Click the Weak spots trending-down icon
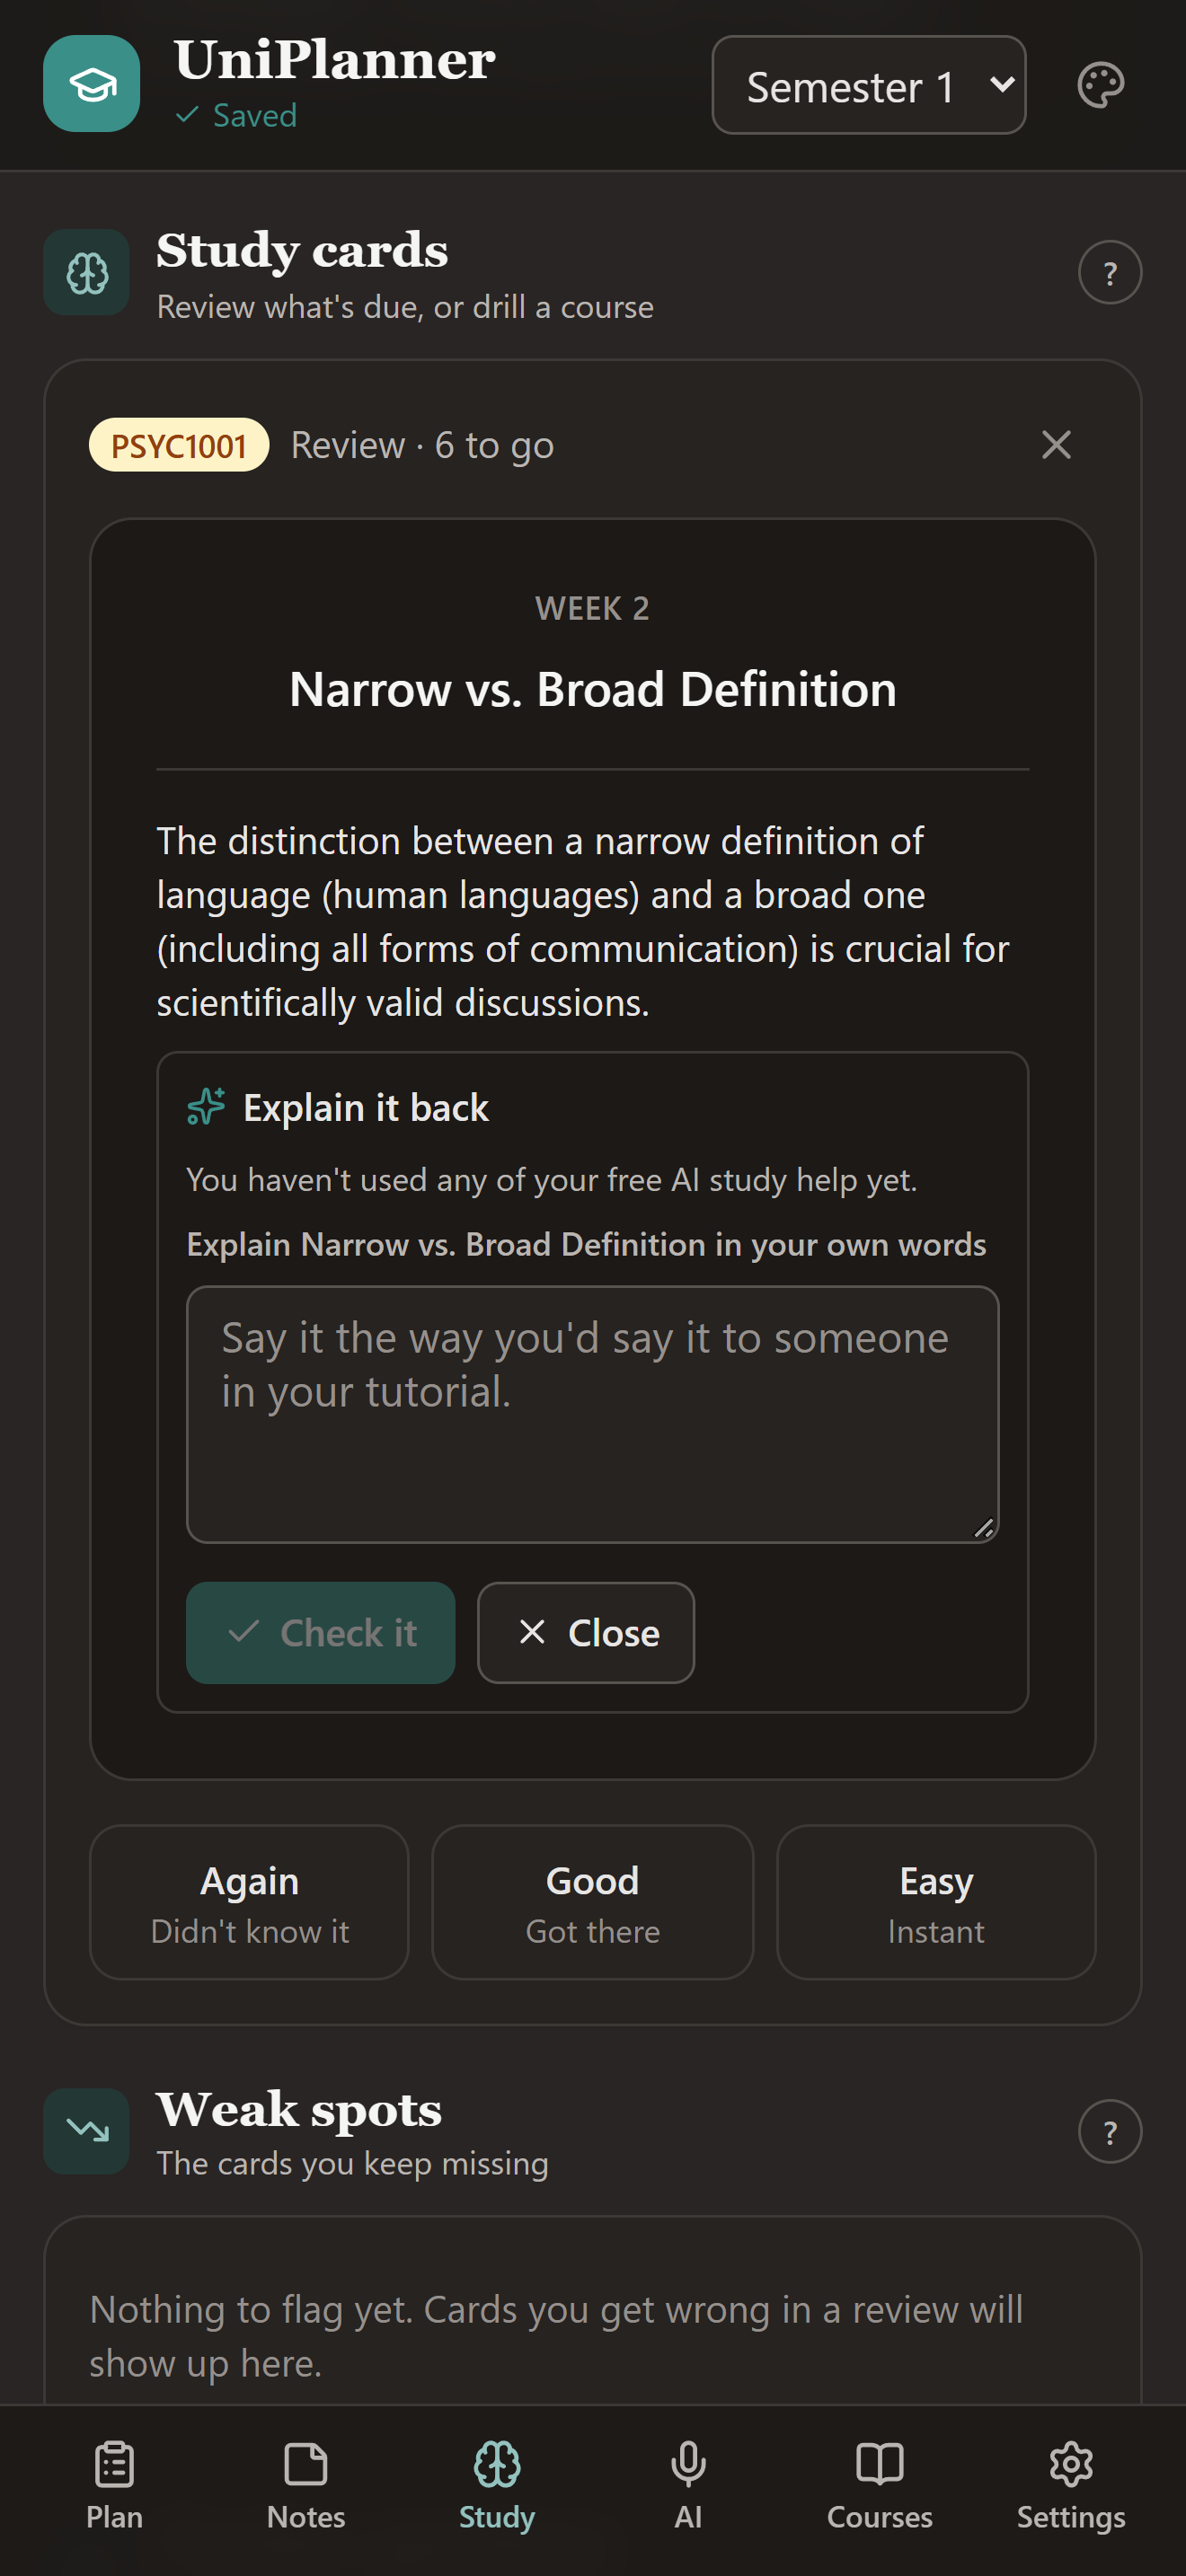 (x=87, y=2131)
